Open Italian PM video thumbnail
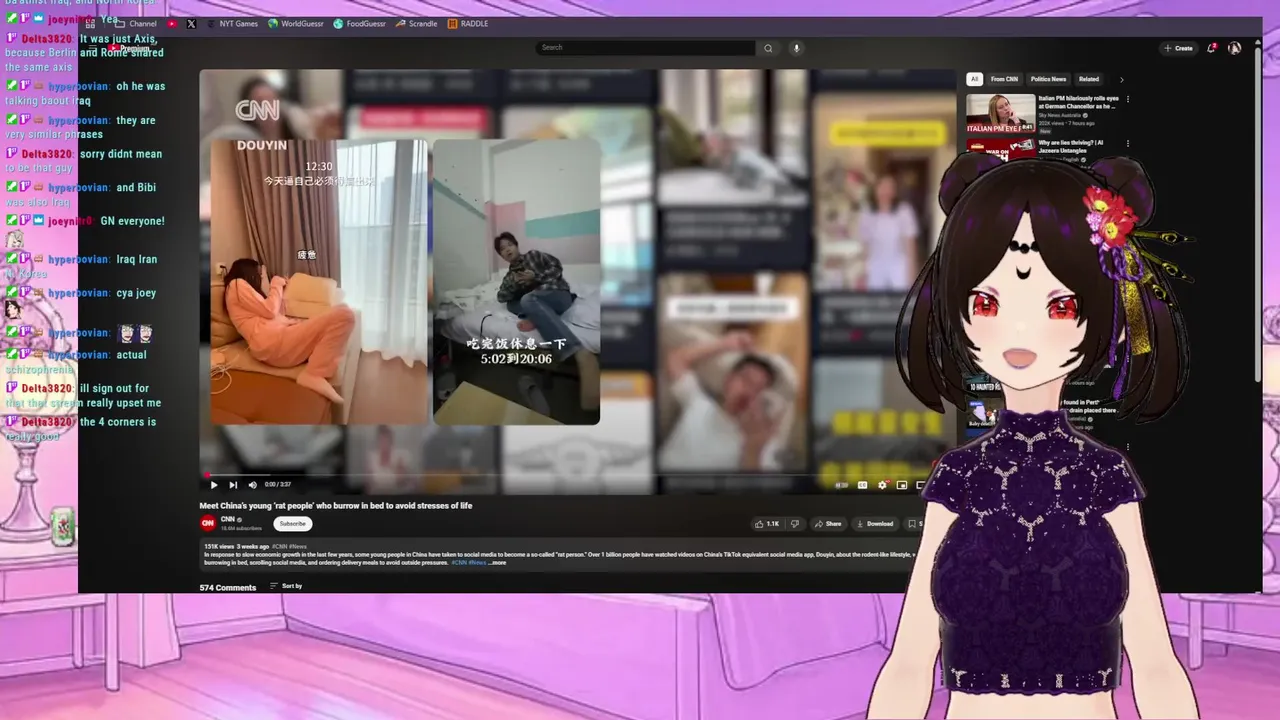1280x720 pixels. (x=1000, y=113)
